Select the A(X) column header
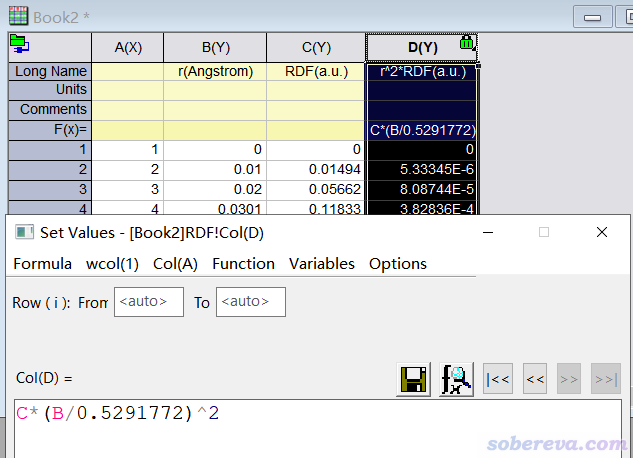The width and height of the screenshot is (633, 458). tap(128, 48)
